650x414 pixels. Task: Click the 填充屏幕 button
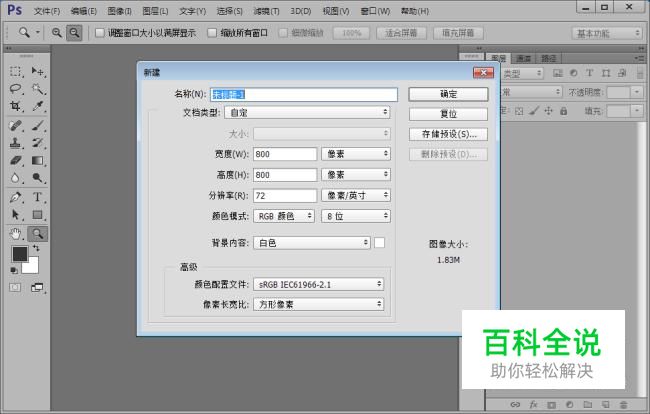pyautogui.click(x=458, y=33)
